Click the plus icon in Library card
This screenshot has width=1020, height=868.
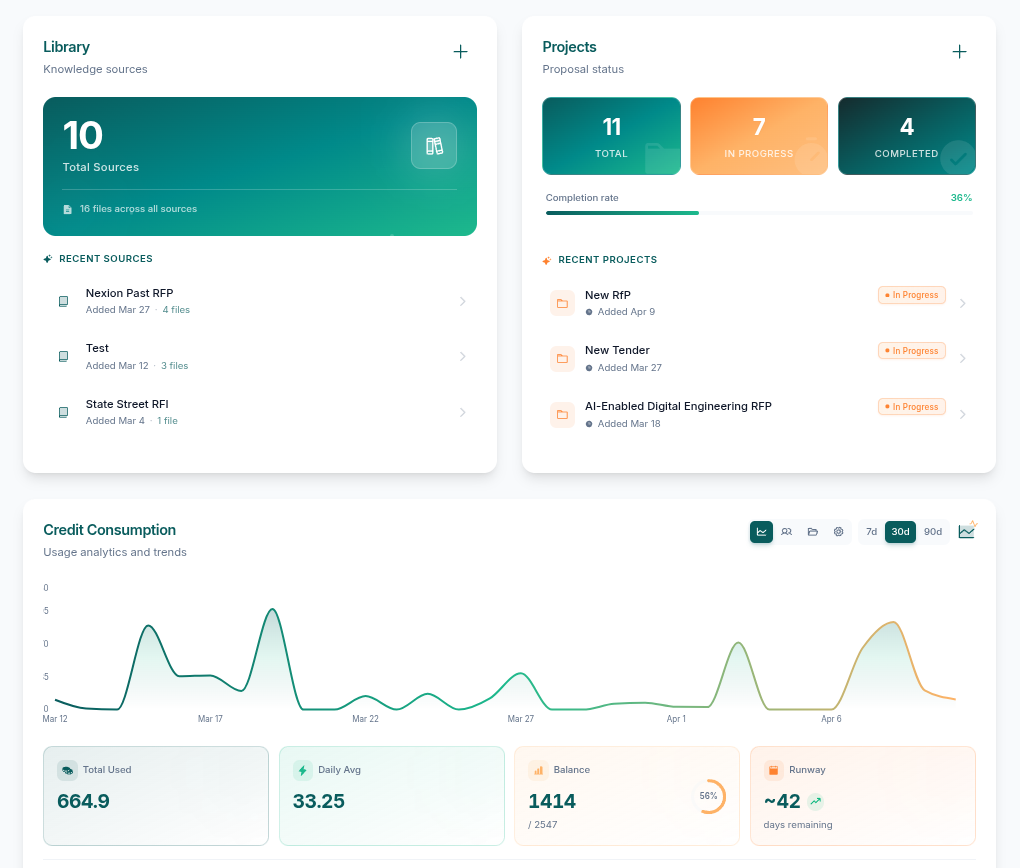click(460, 52)
